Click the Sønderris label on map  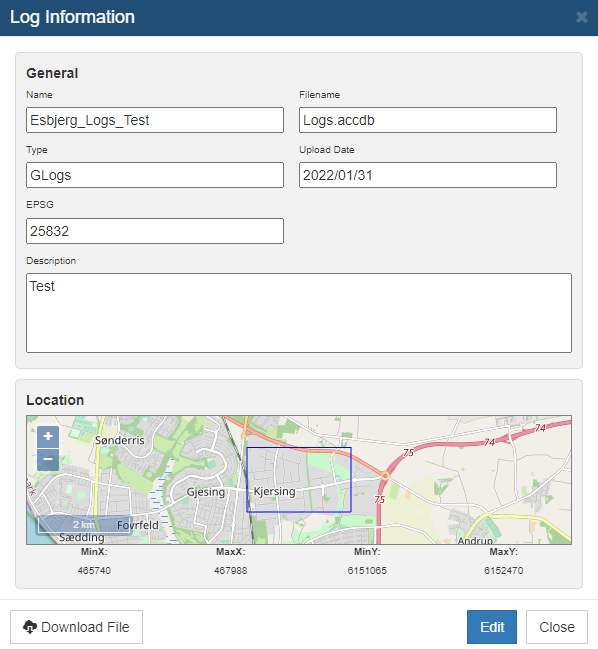click(120, 440)
